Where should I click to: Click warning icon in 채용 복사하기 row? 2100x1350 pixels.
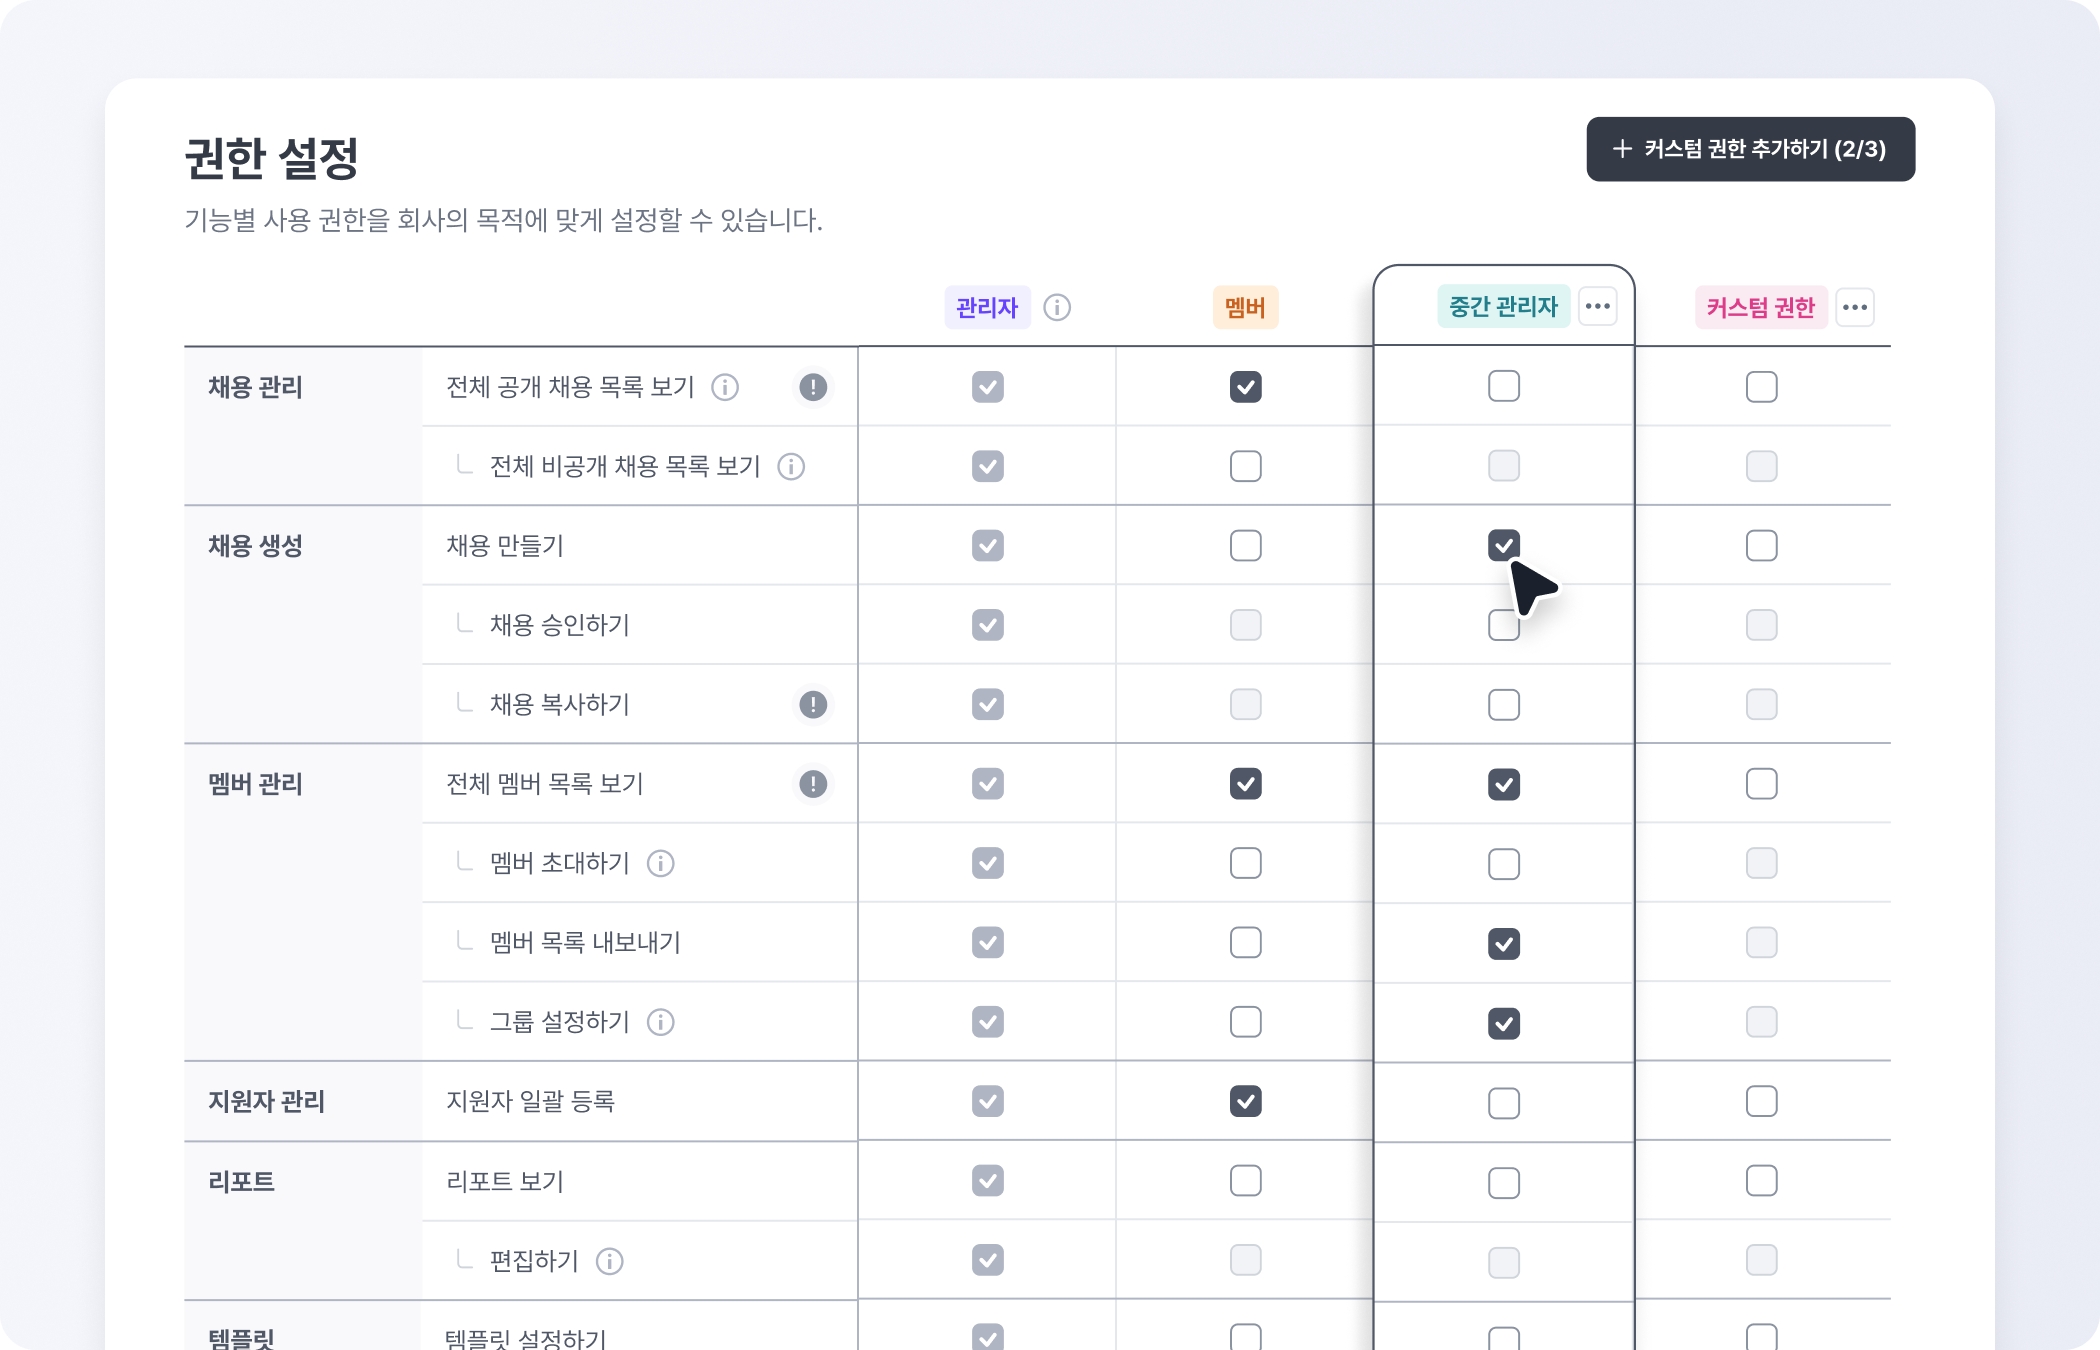(x=813, y=705)
